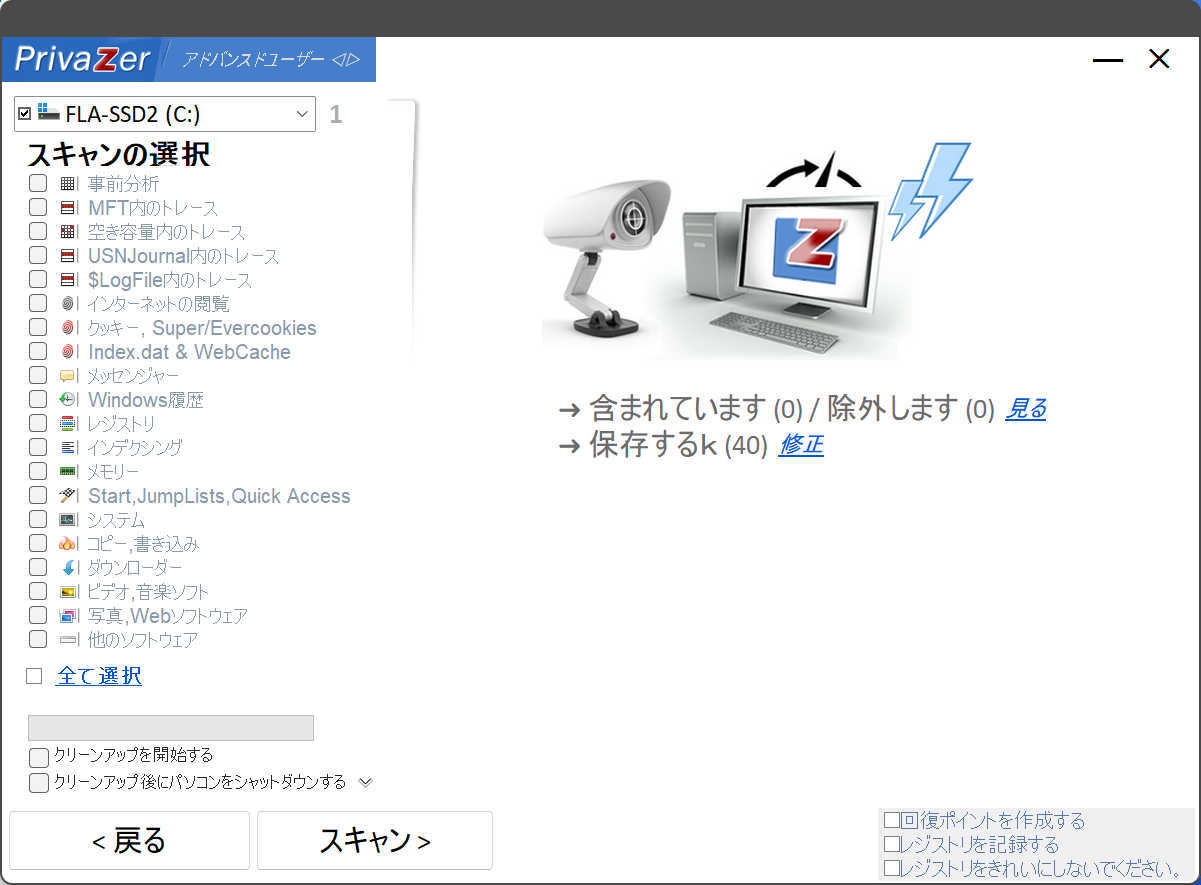Screen dimensions: 1201x885
Task: Click the ビデオ,音楽ソフト icon
Action: point(68,592)
